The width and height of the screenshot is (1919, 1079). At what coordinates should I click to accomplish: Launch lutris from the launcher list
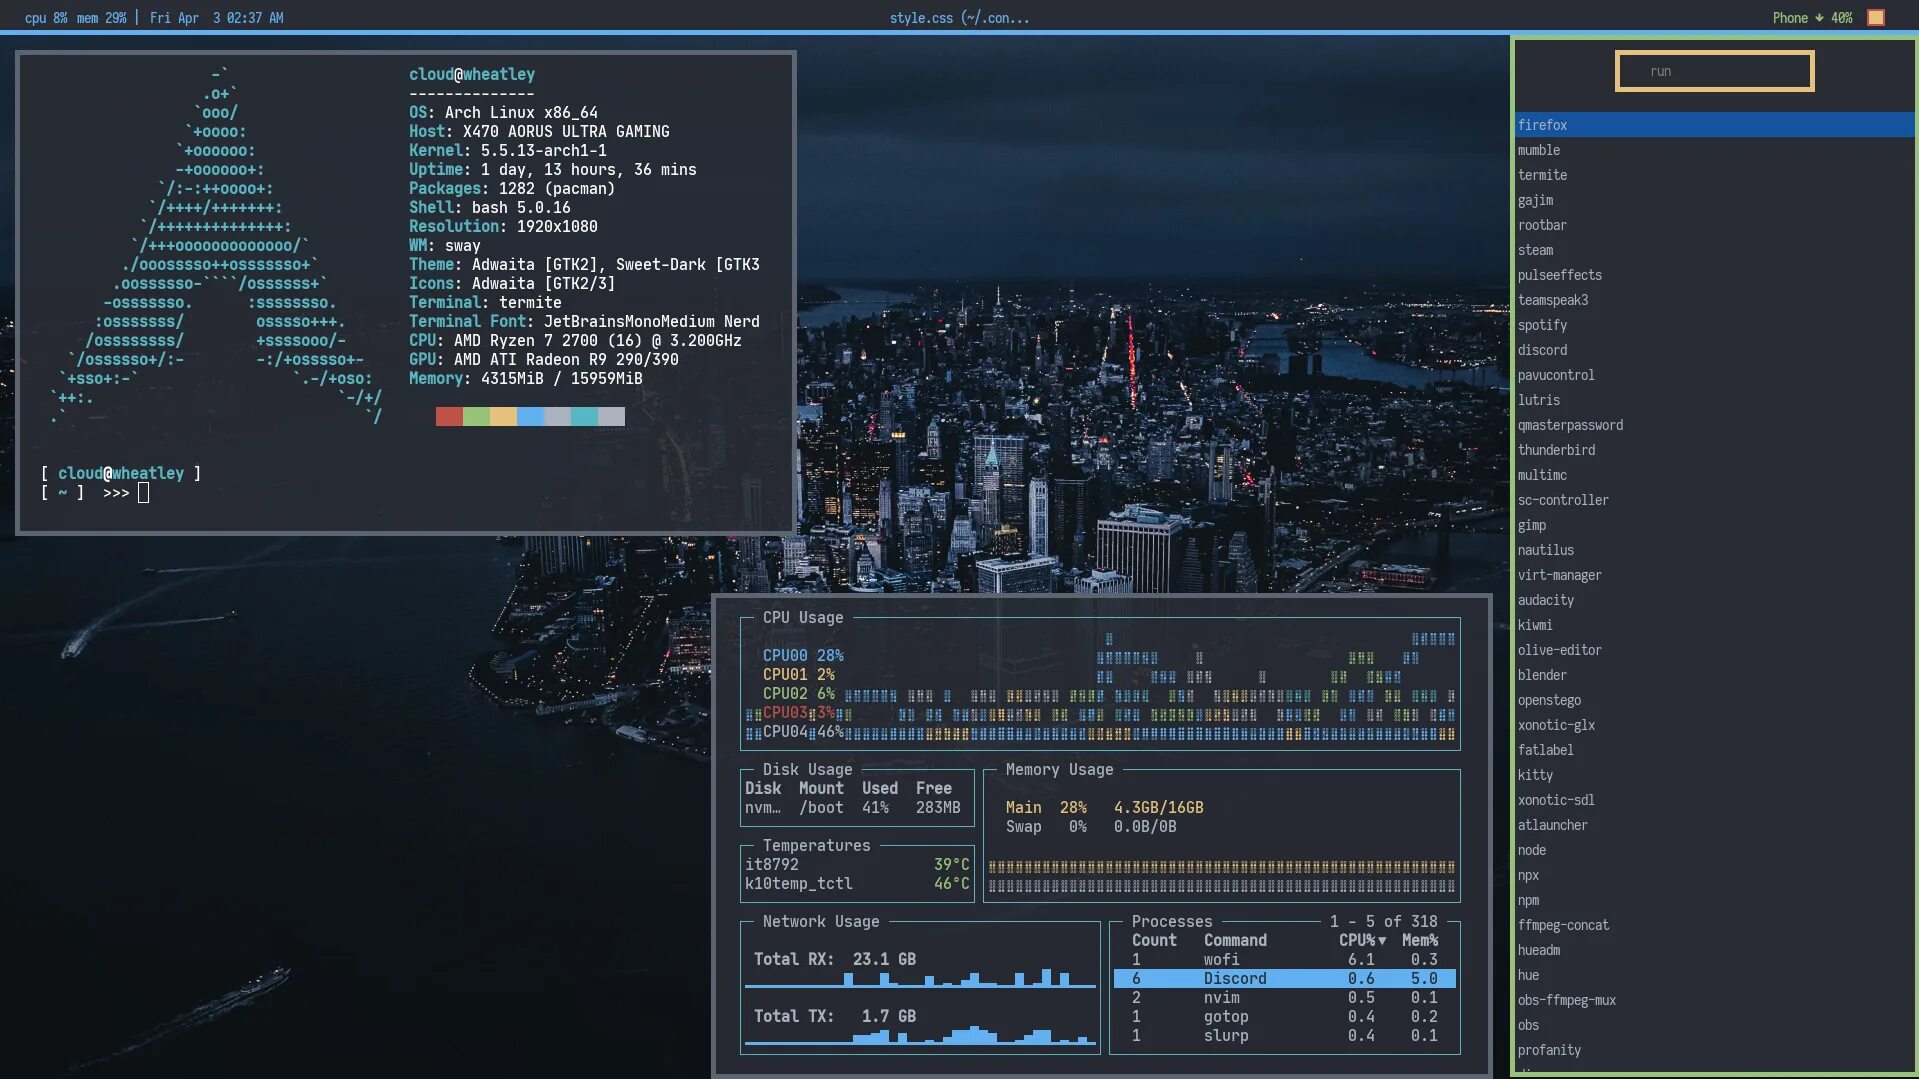coord(1715,400)
